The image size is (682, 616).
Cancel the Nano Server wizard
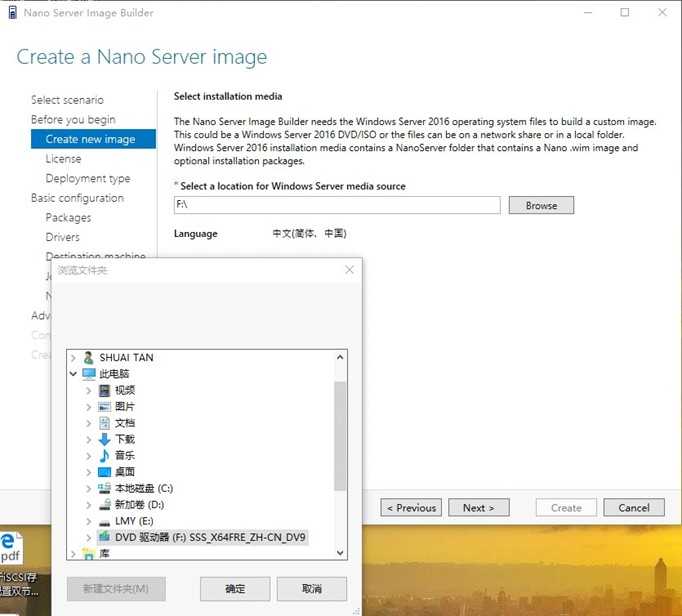pos(634,508)
